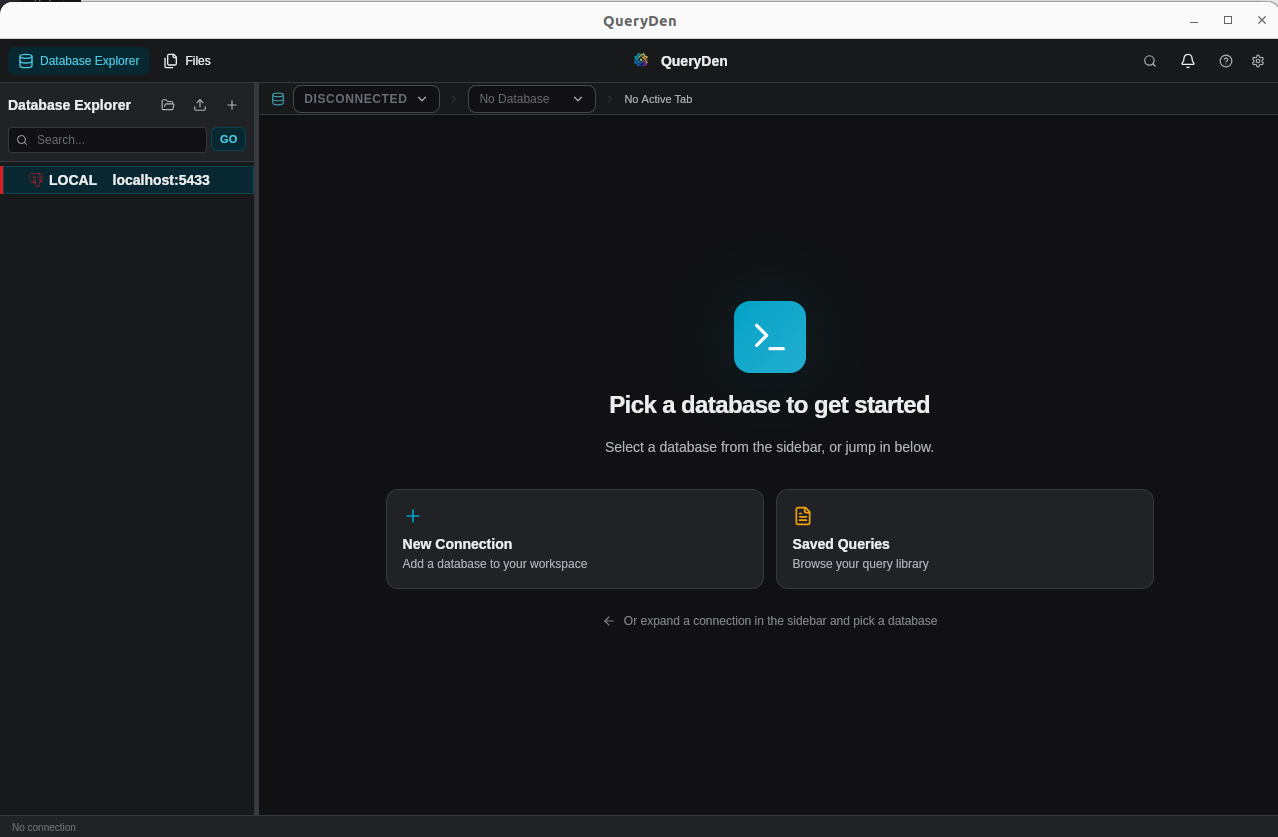Image resolution: width=1278 pixels, height=837 pixels.
Task: Click the New Connection card
Action: [575, 539]
